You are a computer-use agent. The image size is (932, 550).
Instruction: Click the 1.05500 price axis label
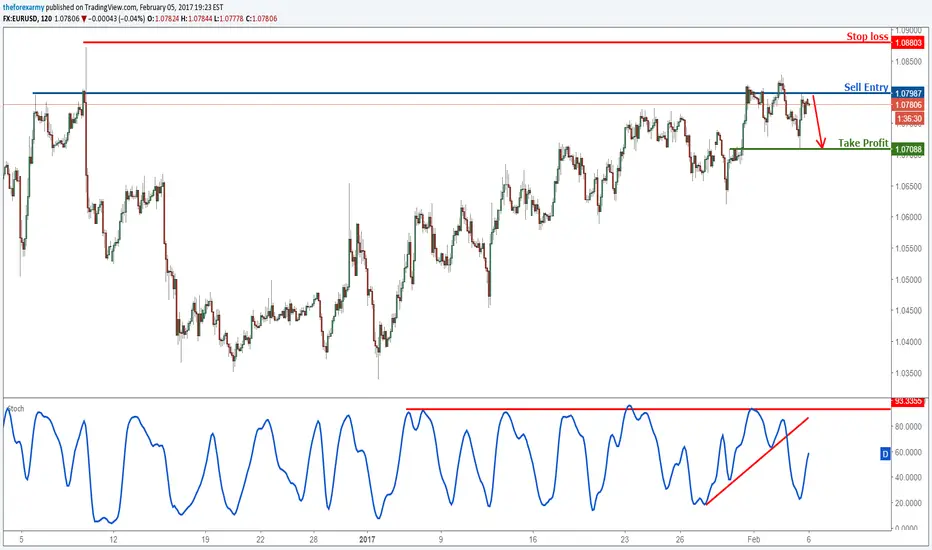[909, 249]
